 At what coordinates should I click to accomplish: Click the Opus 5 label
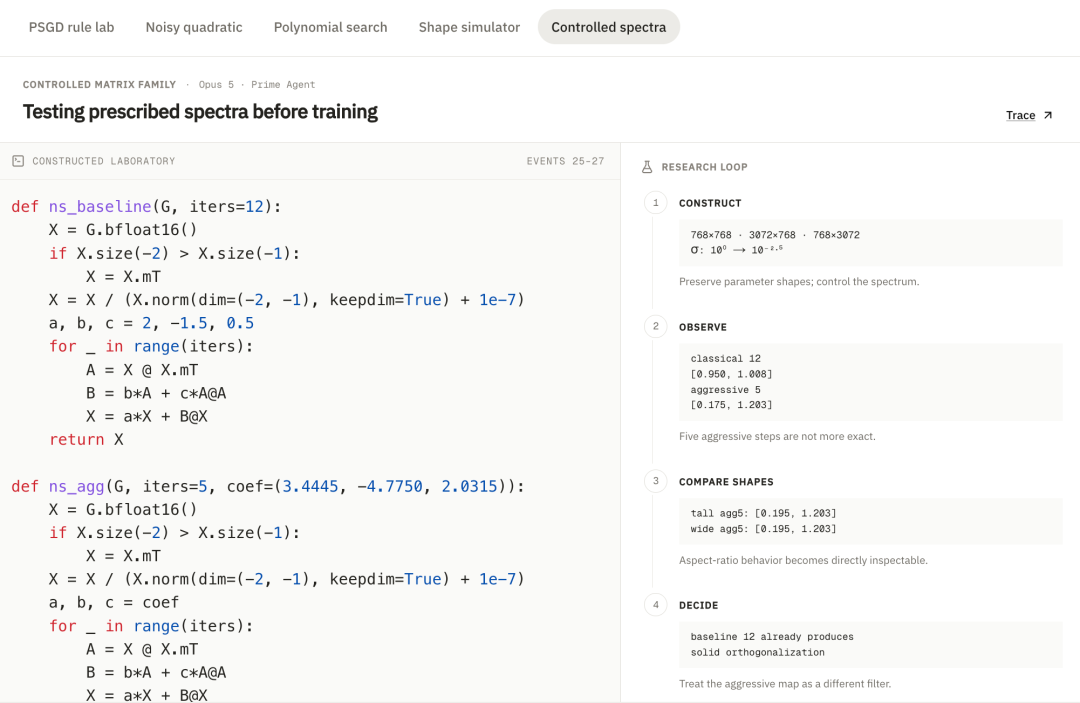click(x=216, y=85)
